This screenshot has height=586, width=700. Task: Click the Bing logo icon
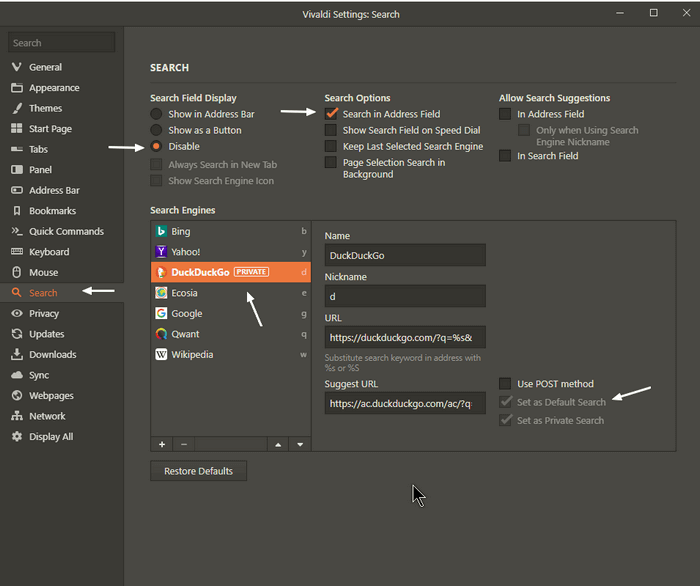pos(161,231)
